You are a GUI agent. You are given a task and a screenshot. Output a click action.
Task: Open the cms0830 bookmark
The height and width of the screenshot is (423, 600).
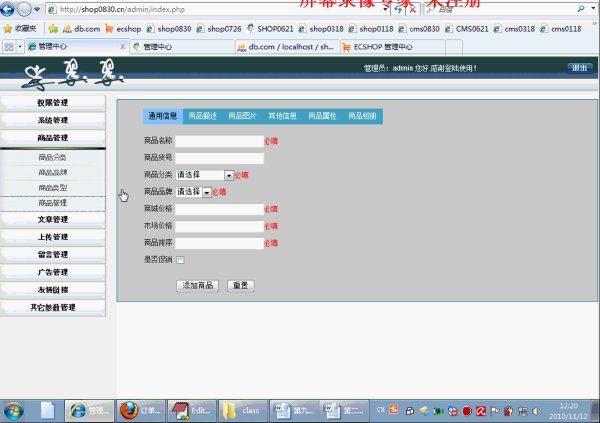tap(419, 29)
